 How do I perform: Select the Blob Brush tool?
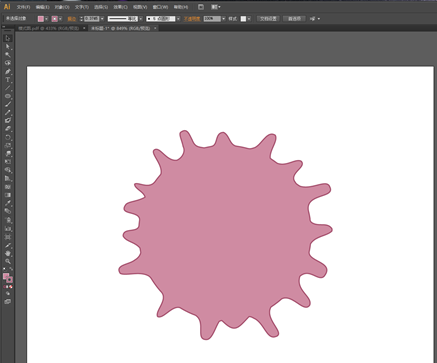[8, 120]
